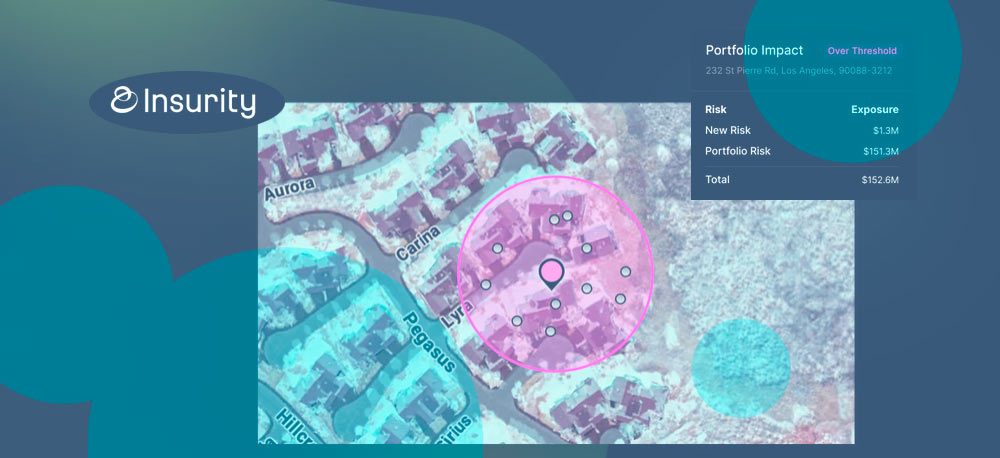Select the New Risk row label
The image size is (1000, 458).
click(728, 130)
